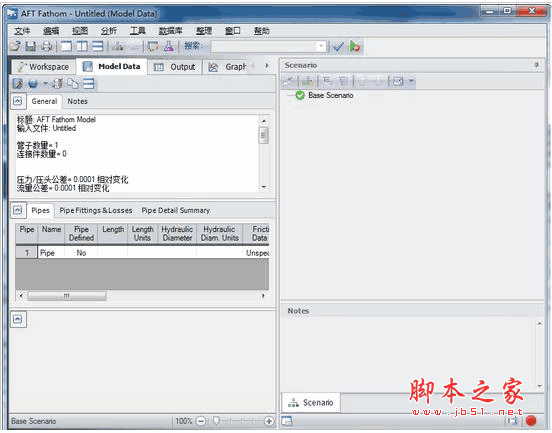Open the Pipe Fittings & Losses tab

pyautogui.click(x=96, y=211)
